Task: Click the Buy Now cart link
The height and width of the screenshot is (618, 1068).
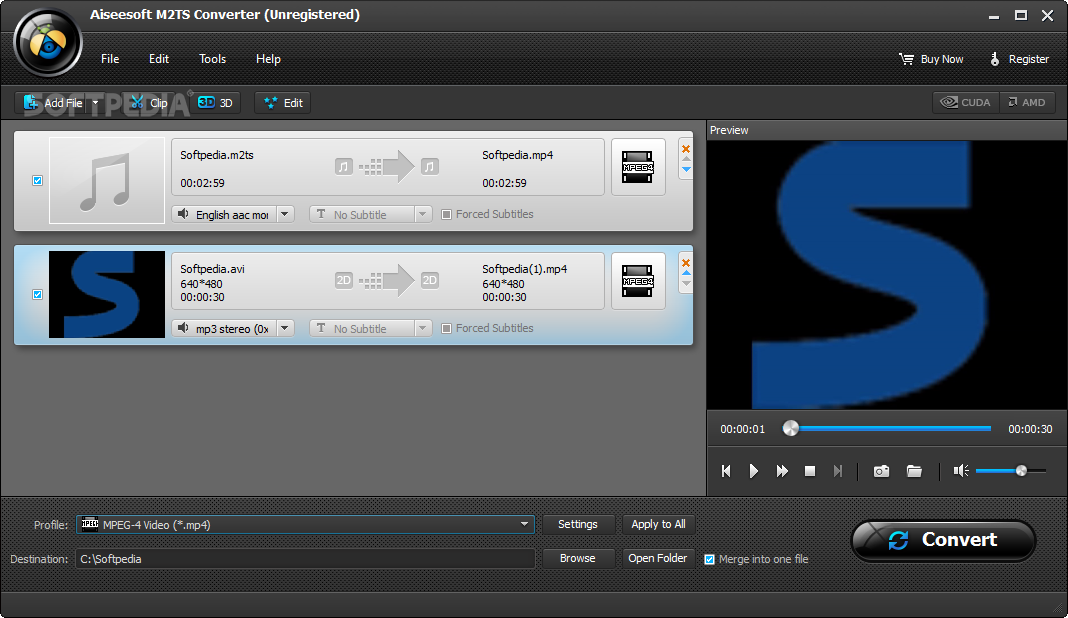Action: pyautogui.click(x=931, y=59)
